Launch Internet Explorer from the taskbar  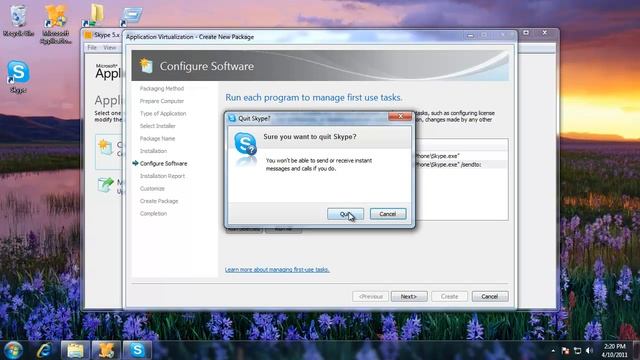tap(44, 350)
